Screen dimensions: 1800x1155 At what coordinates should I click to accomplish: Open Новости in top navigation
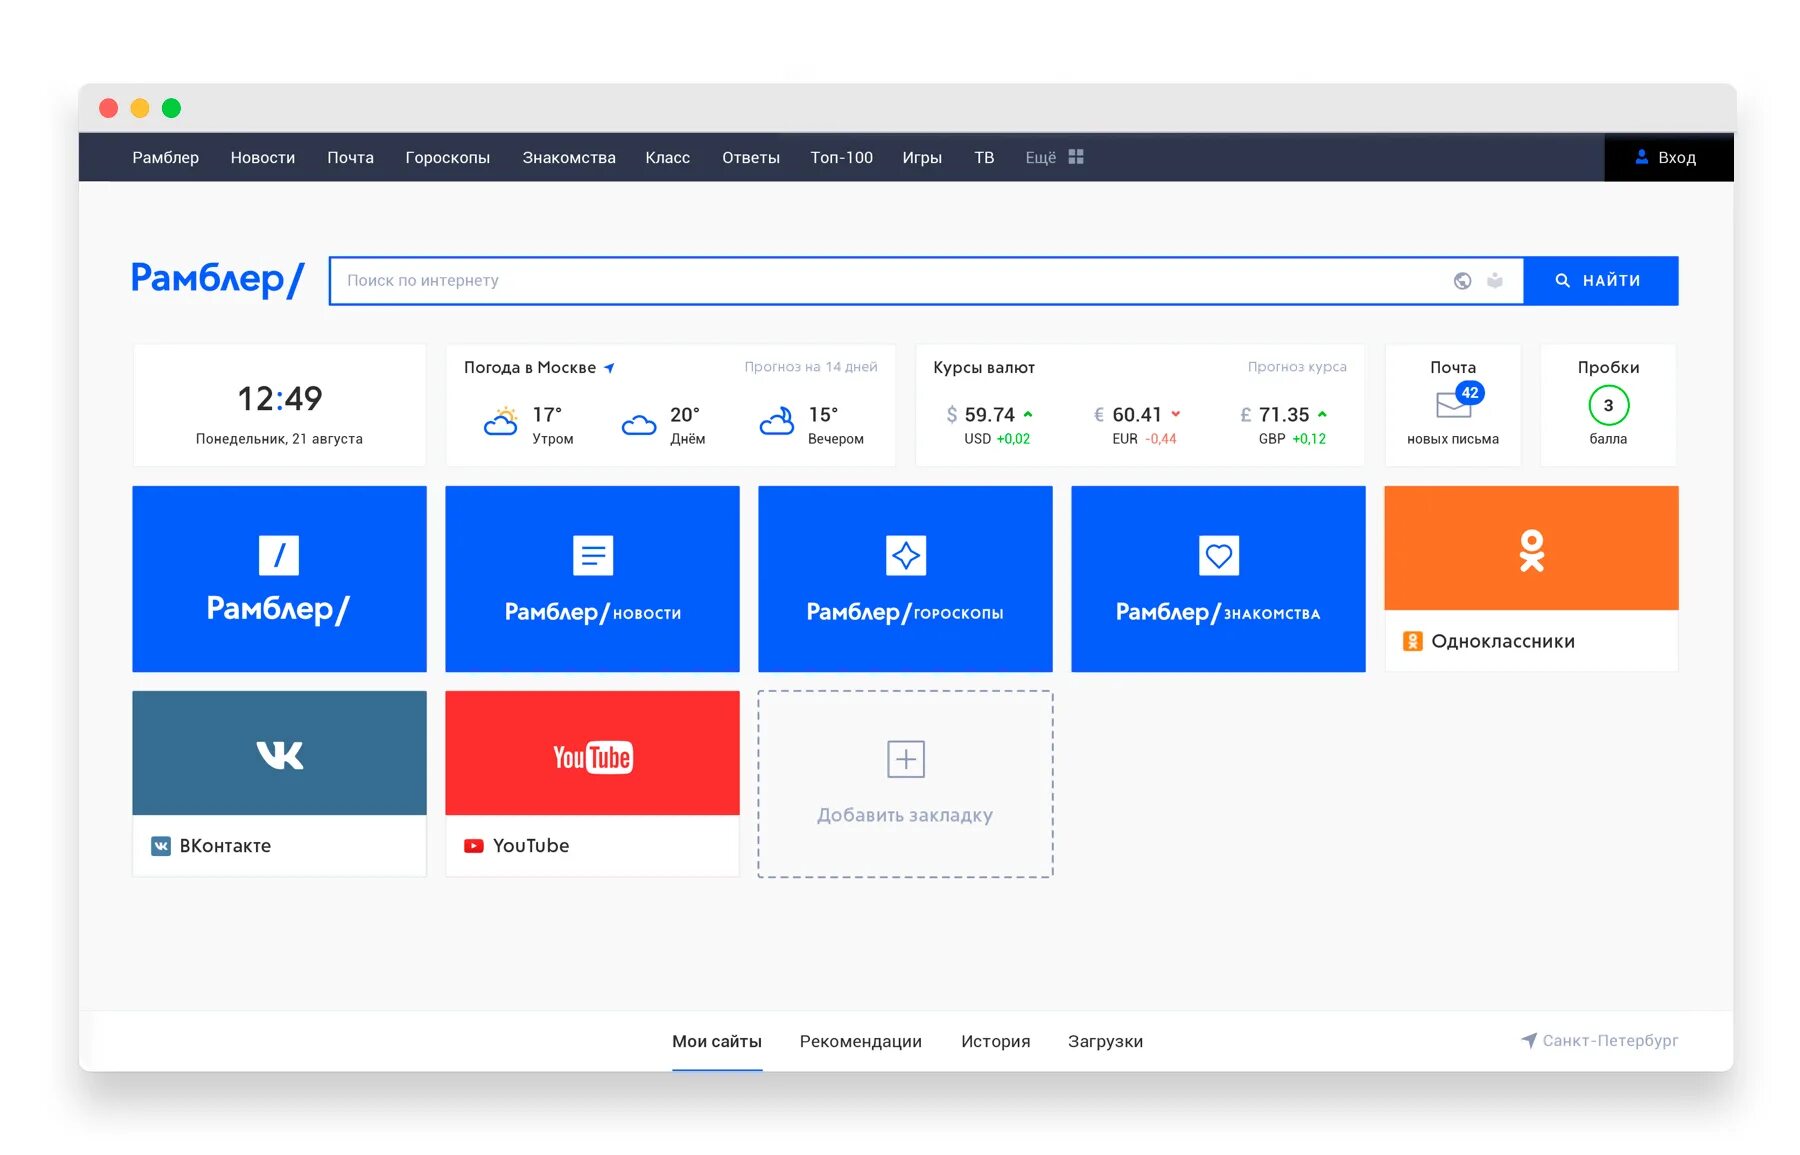click(x=263, y=157)
